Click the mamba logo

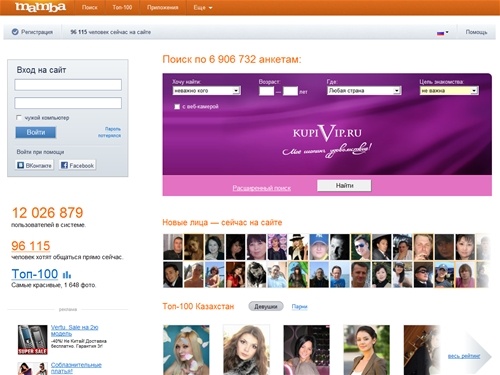(40, 7)
